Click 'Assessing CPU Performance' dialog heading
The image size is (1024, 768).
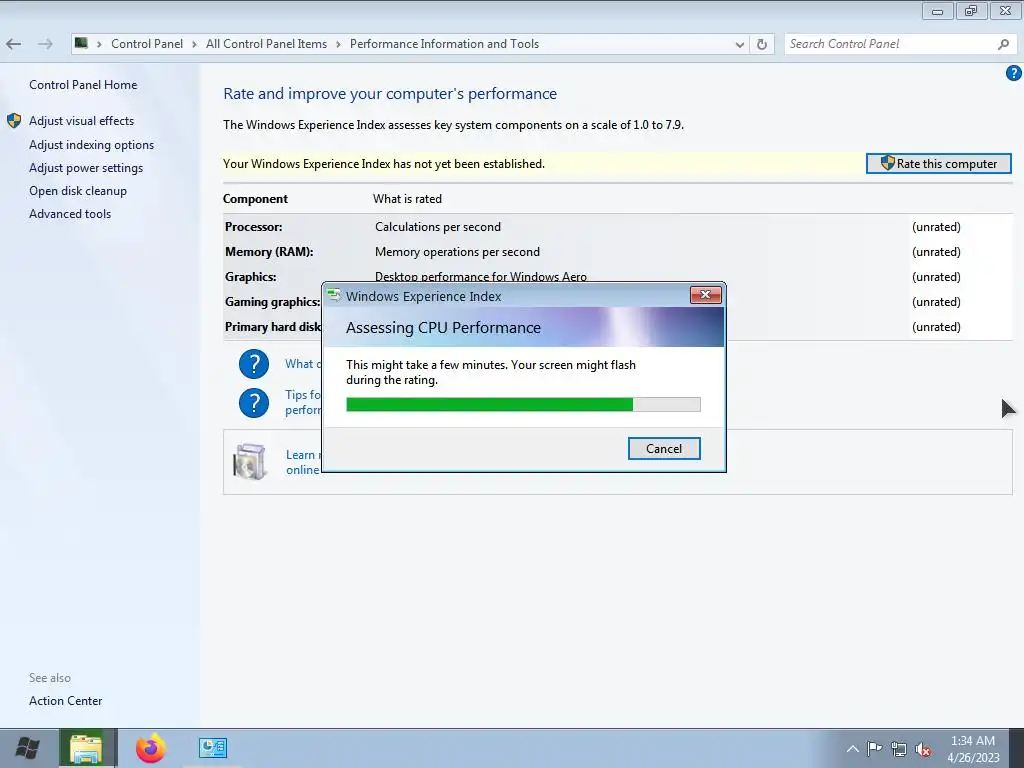tap(443, 327)
